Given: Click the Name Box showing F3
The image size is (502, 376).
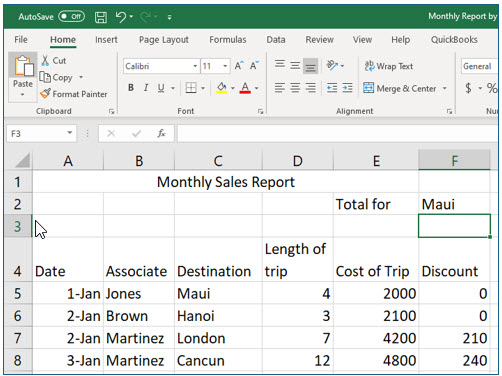Looking at the screenshot, I should [37, 134].
